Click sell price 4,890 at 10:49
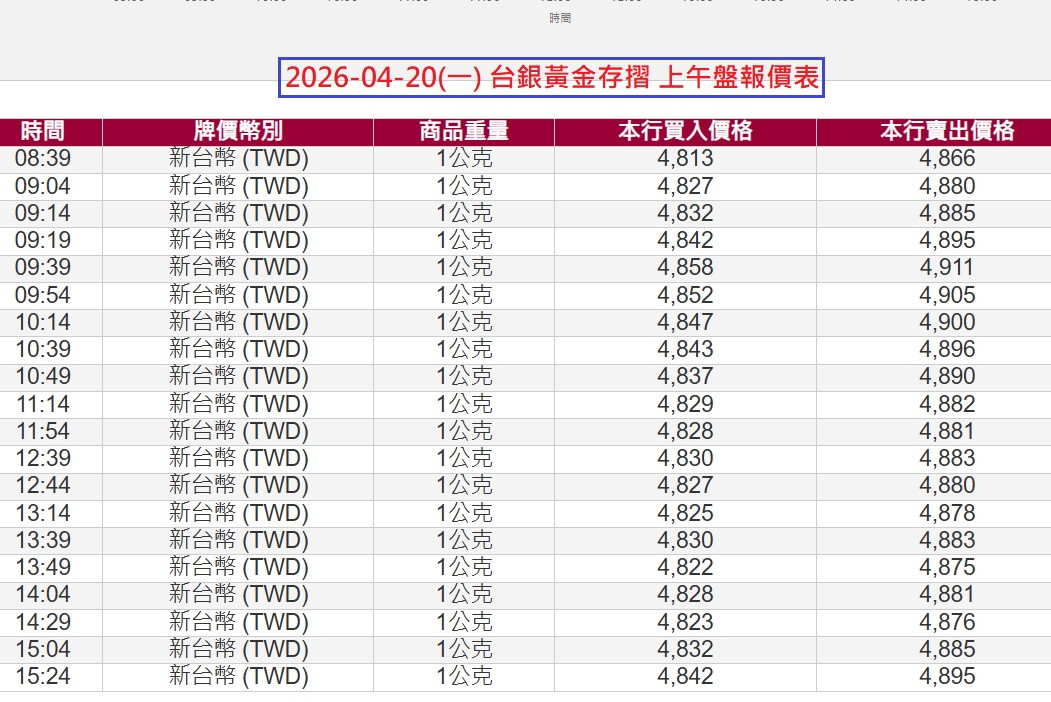Viewport: 1051px width, 702px height. 947,376
